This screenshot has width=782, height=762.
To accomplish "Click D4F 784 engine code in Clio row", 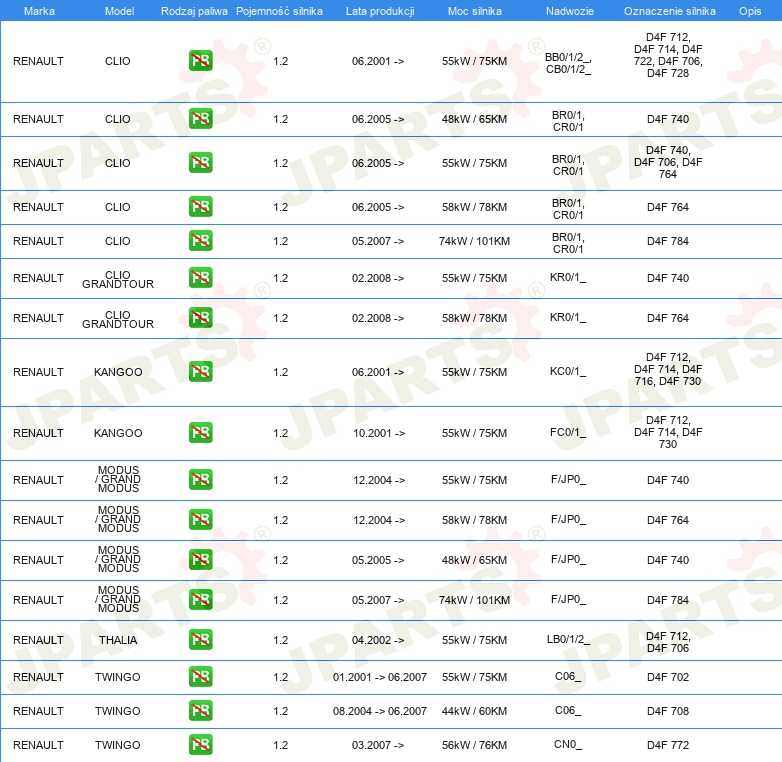I will 668,241.
